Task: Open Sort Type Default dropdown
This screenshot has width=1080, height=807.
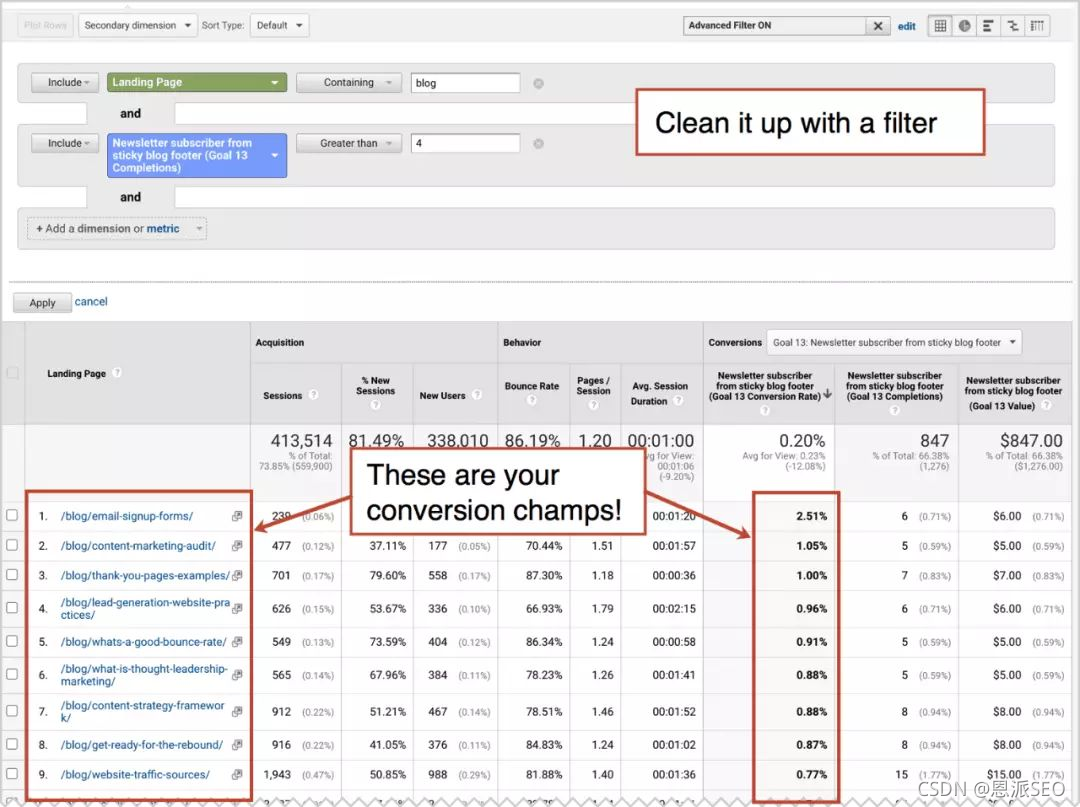Action: [x=279, y=25]
